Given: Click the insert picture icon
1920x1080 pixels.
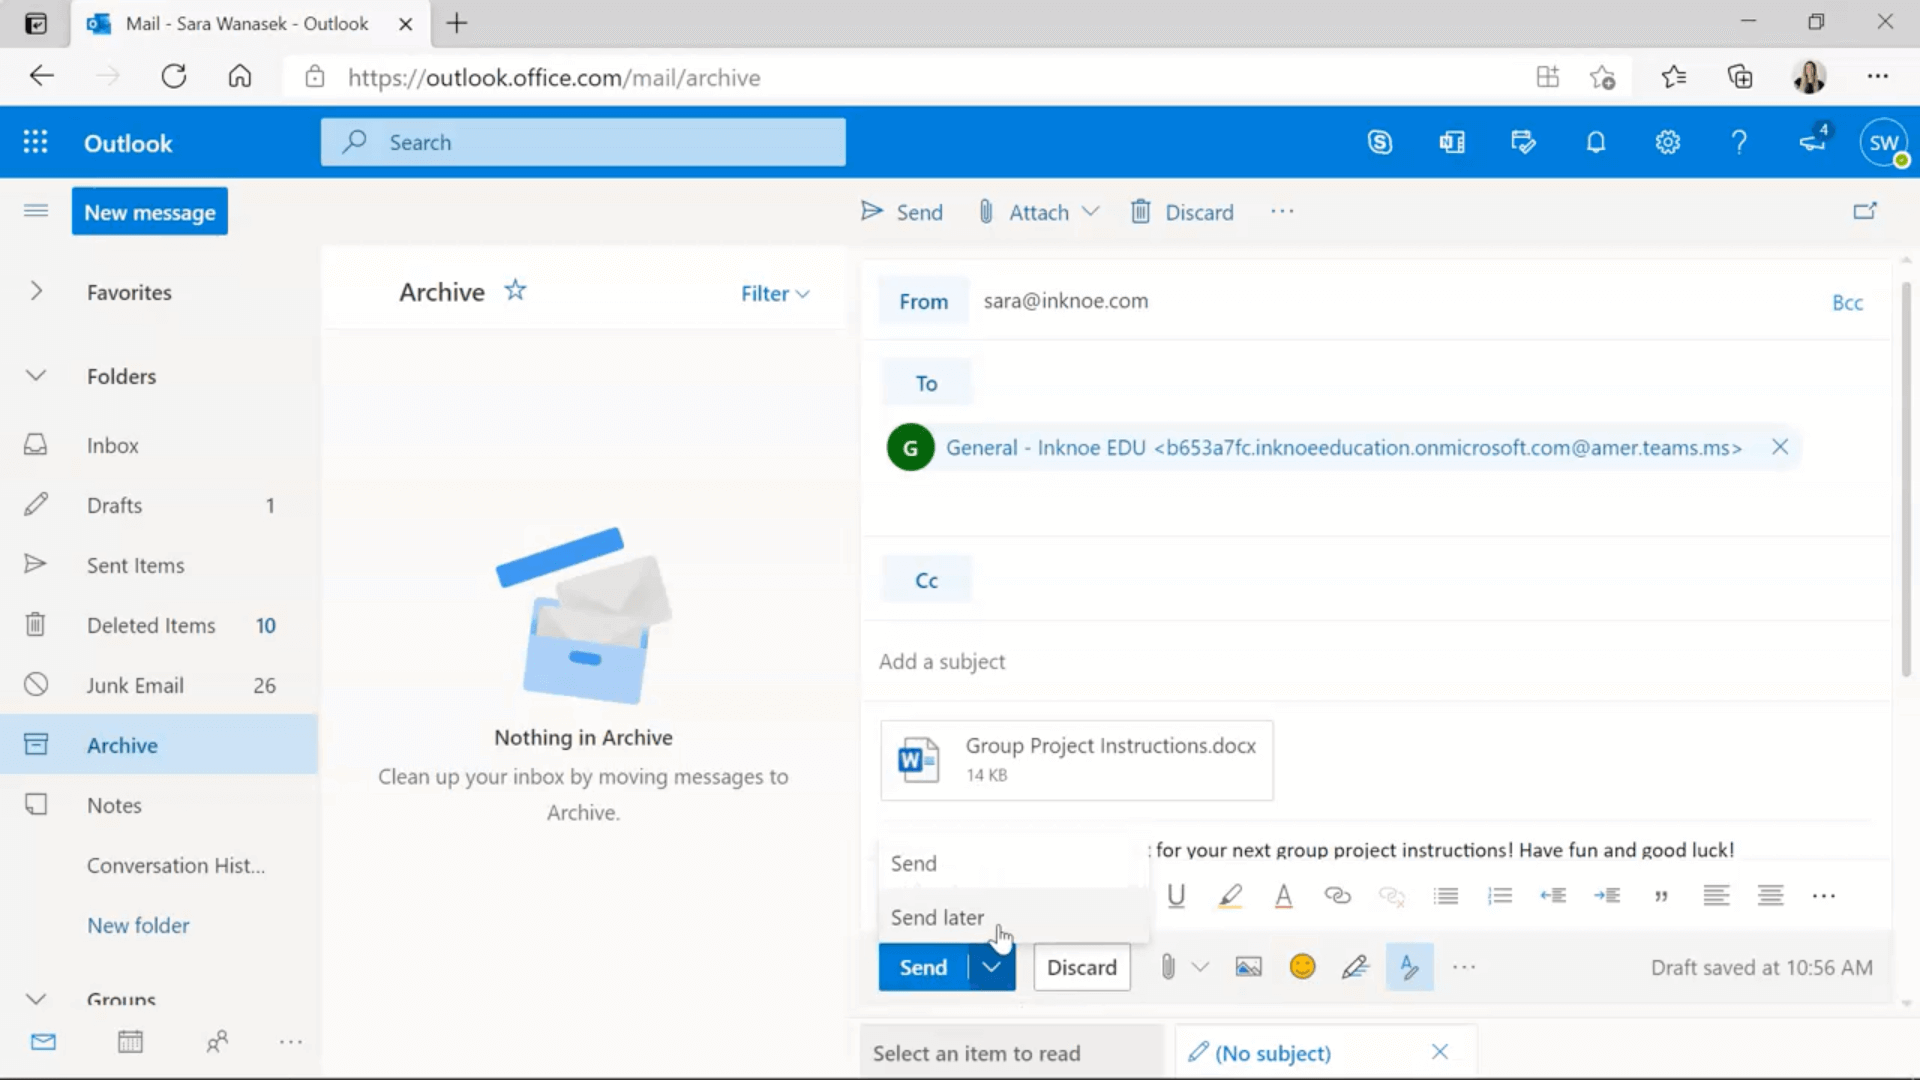Looking at the screenshot, I should click(1249, 967).
